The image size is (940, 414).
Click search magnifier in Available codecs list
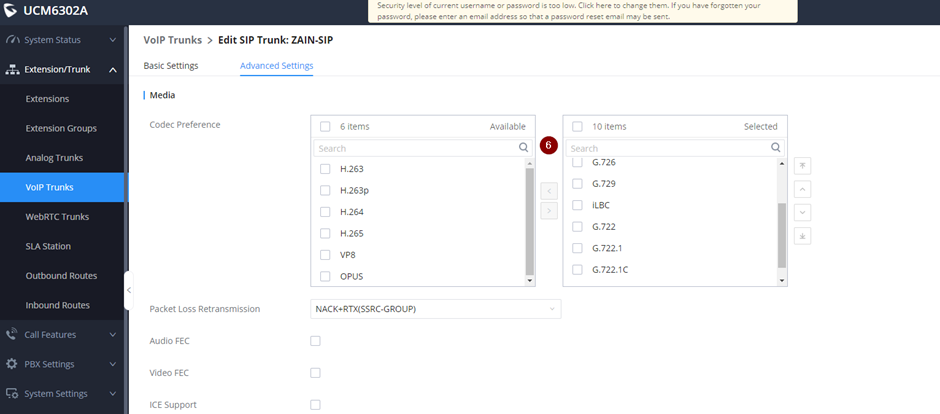tap(524, 147)
